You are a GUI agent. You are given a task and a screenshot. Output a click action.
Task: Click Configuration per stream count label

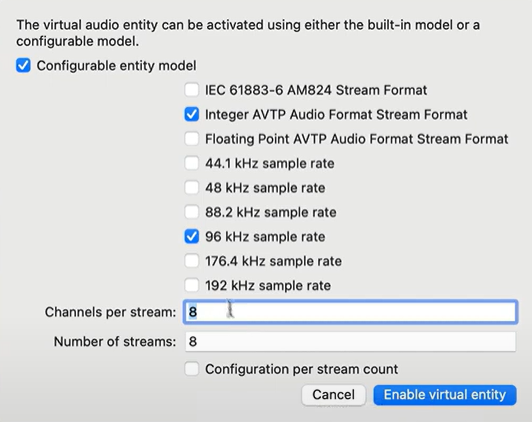301,369
